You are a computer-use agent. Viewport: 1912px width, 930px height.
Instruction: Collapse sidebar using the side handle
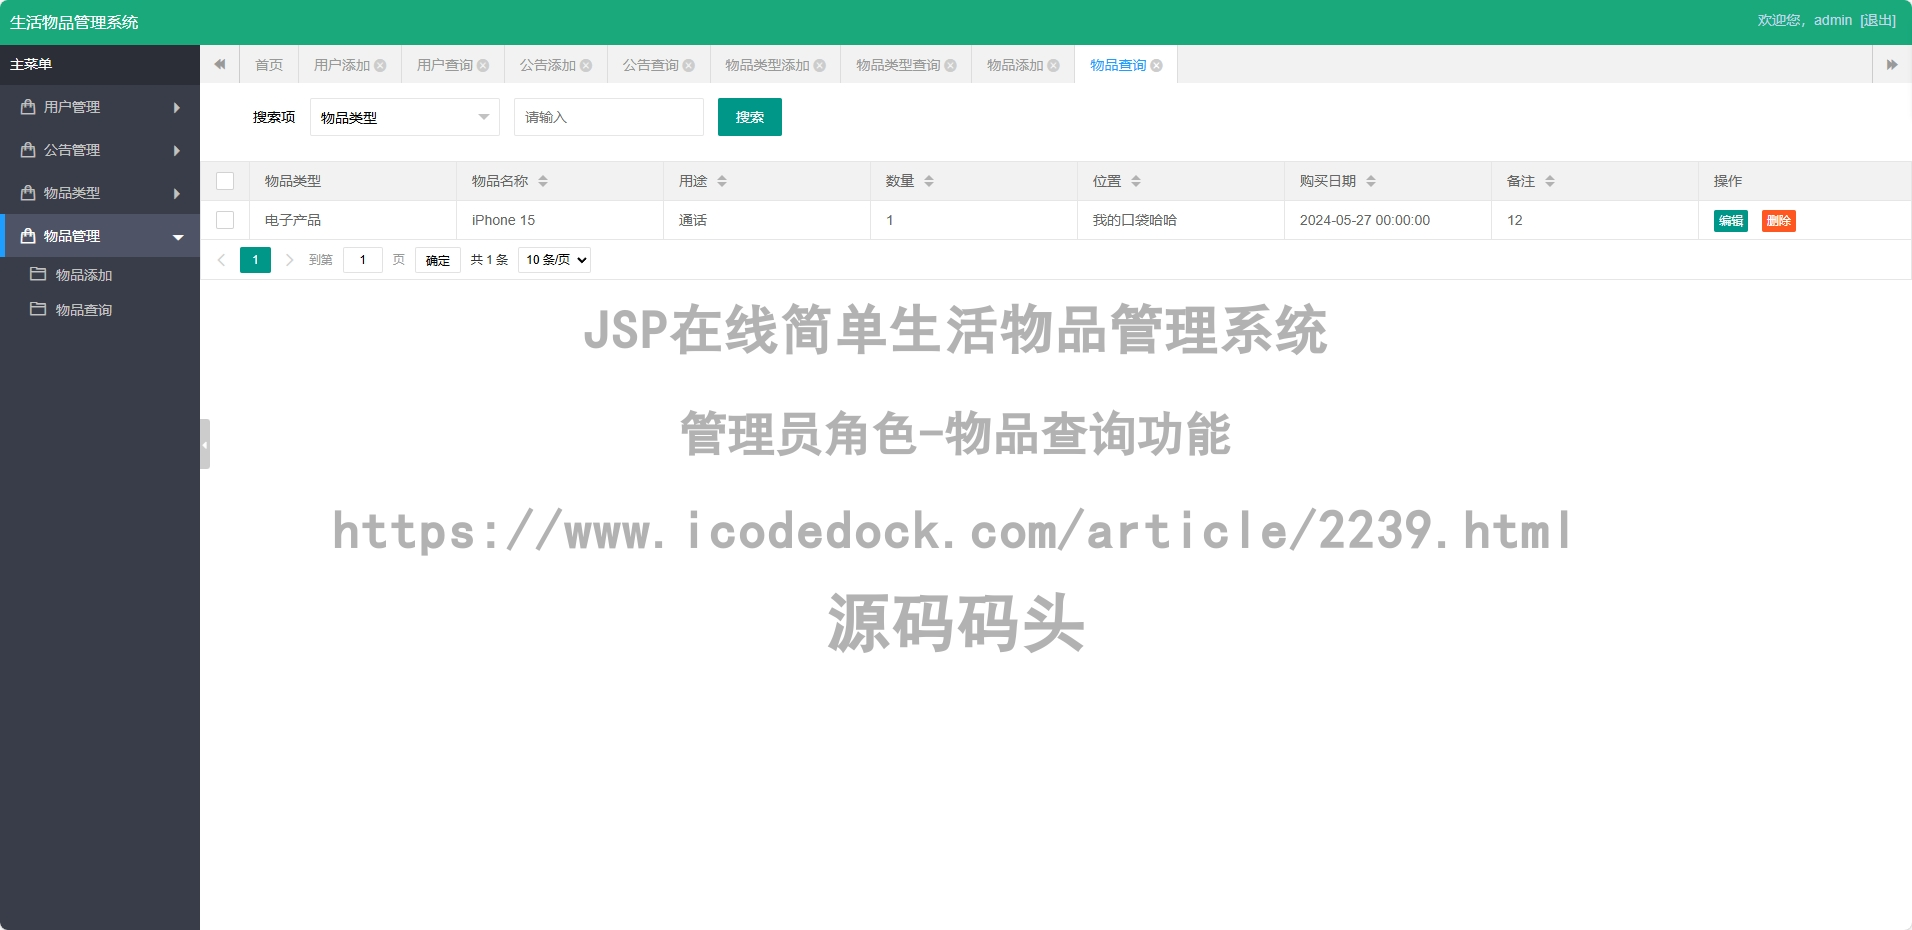coord(205,444)
